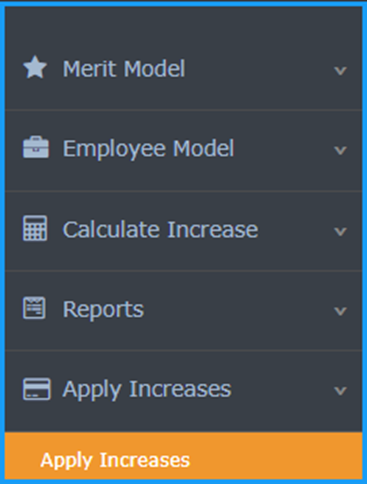Open the orange highlighted Apply Increases sub-item

click(x=183, y=456)
